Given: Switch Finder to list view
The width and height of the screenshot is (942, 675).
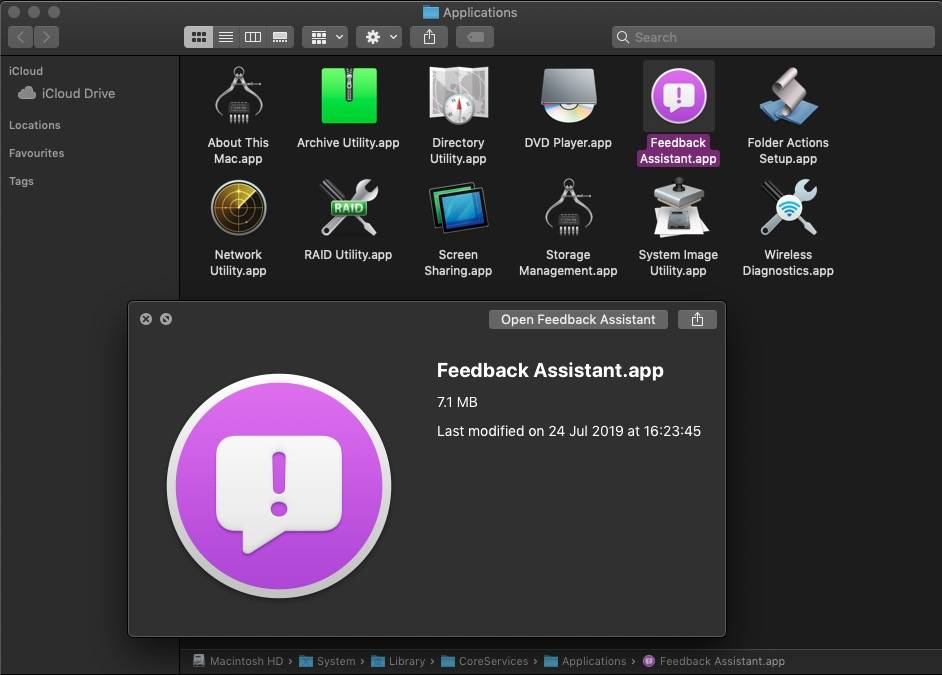Looking at the screenshot, I should (226, 37).
